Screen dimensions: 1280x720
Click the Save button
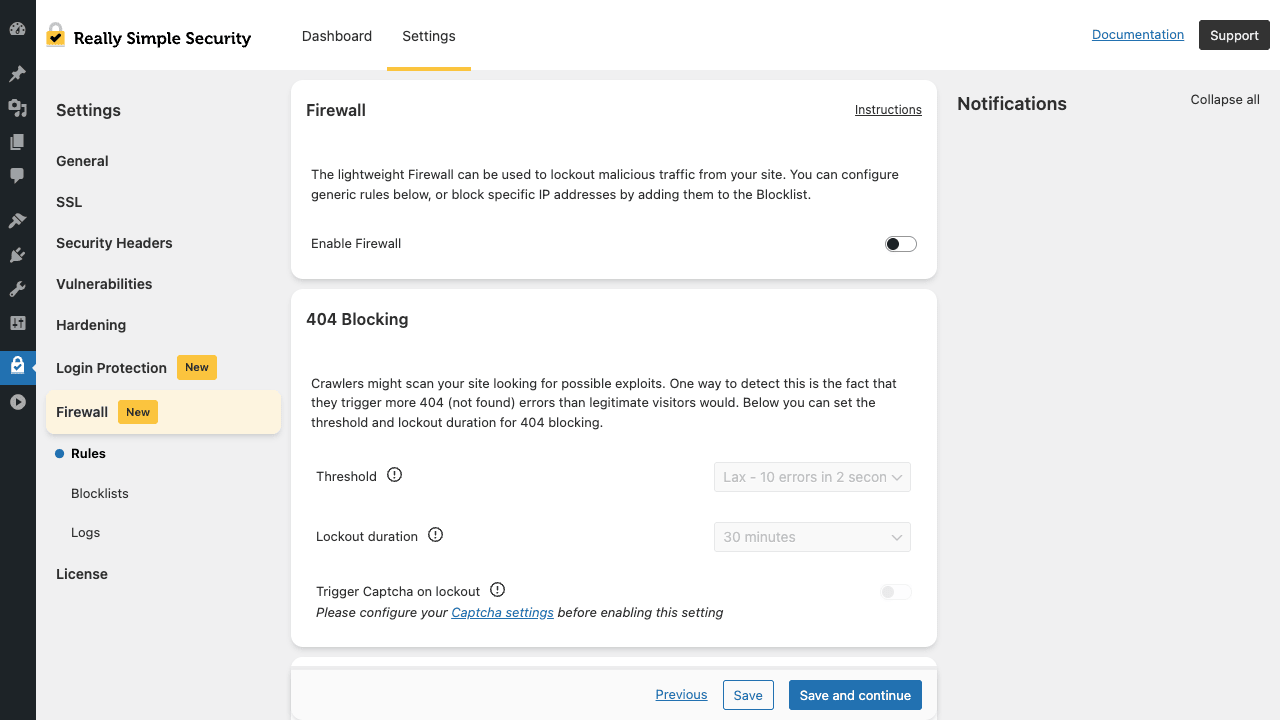[x=748, y=695]
